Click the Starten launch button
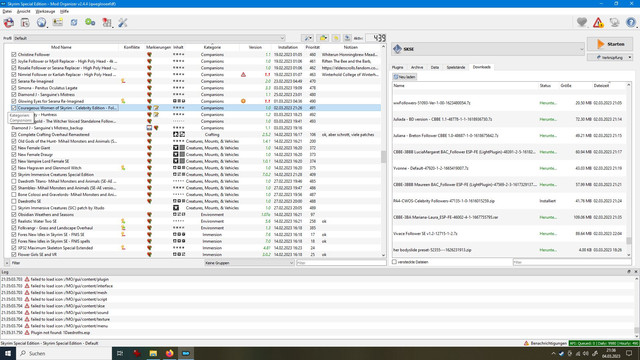 tap(610, 44)
